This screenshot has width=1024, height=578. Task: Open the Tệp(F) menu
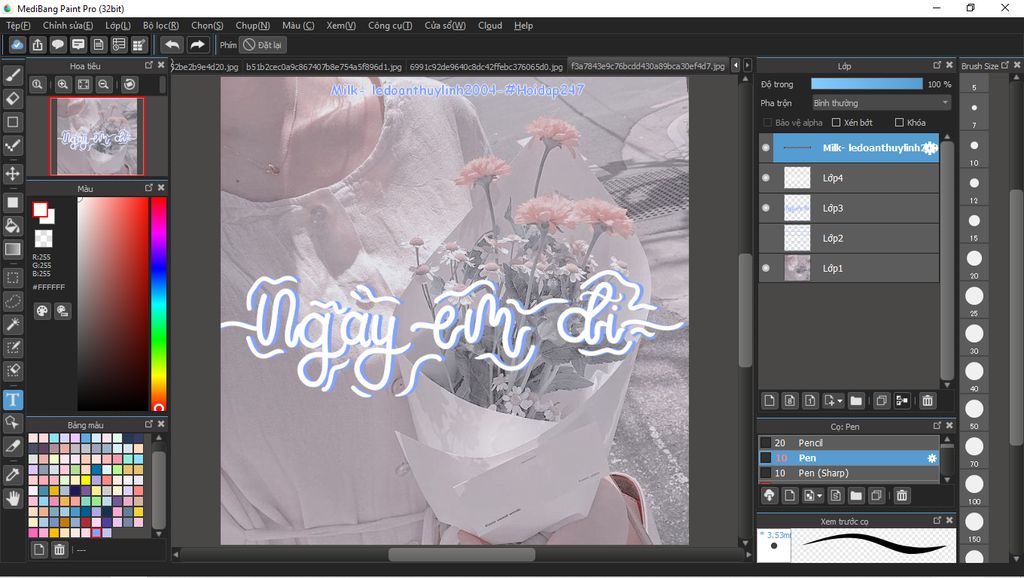tap(18, 25)
